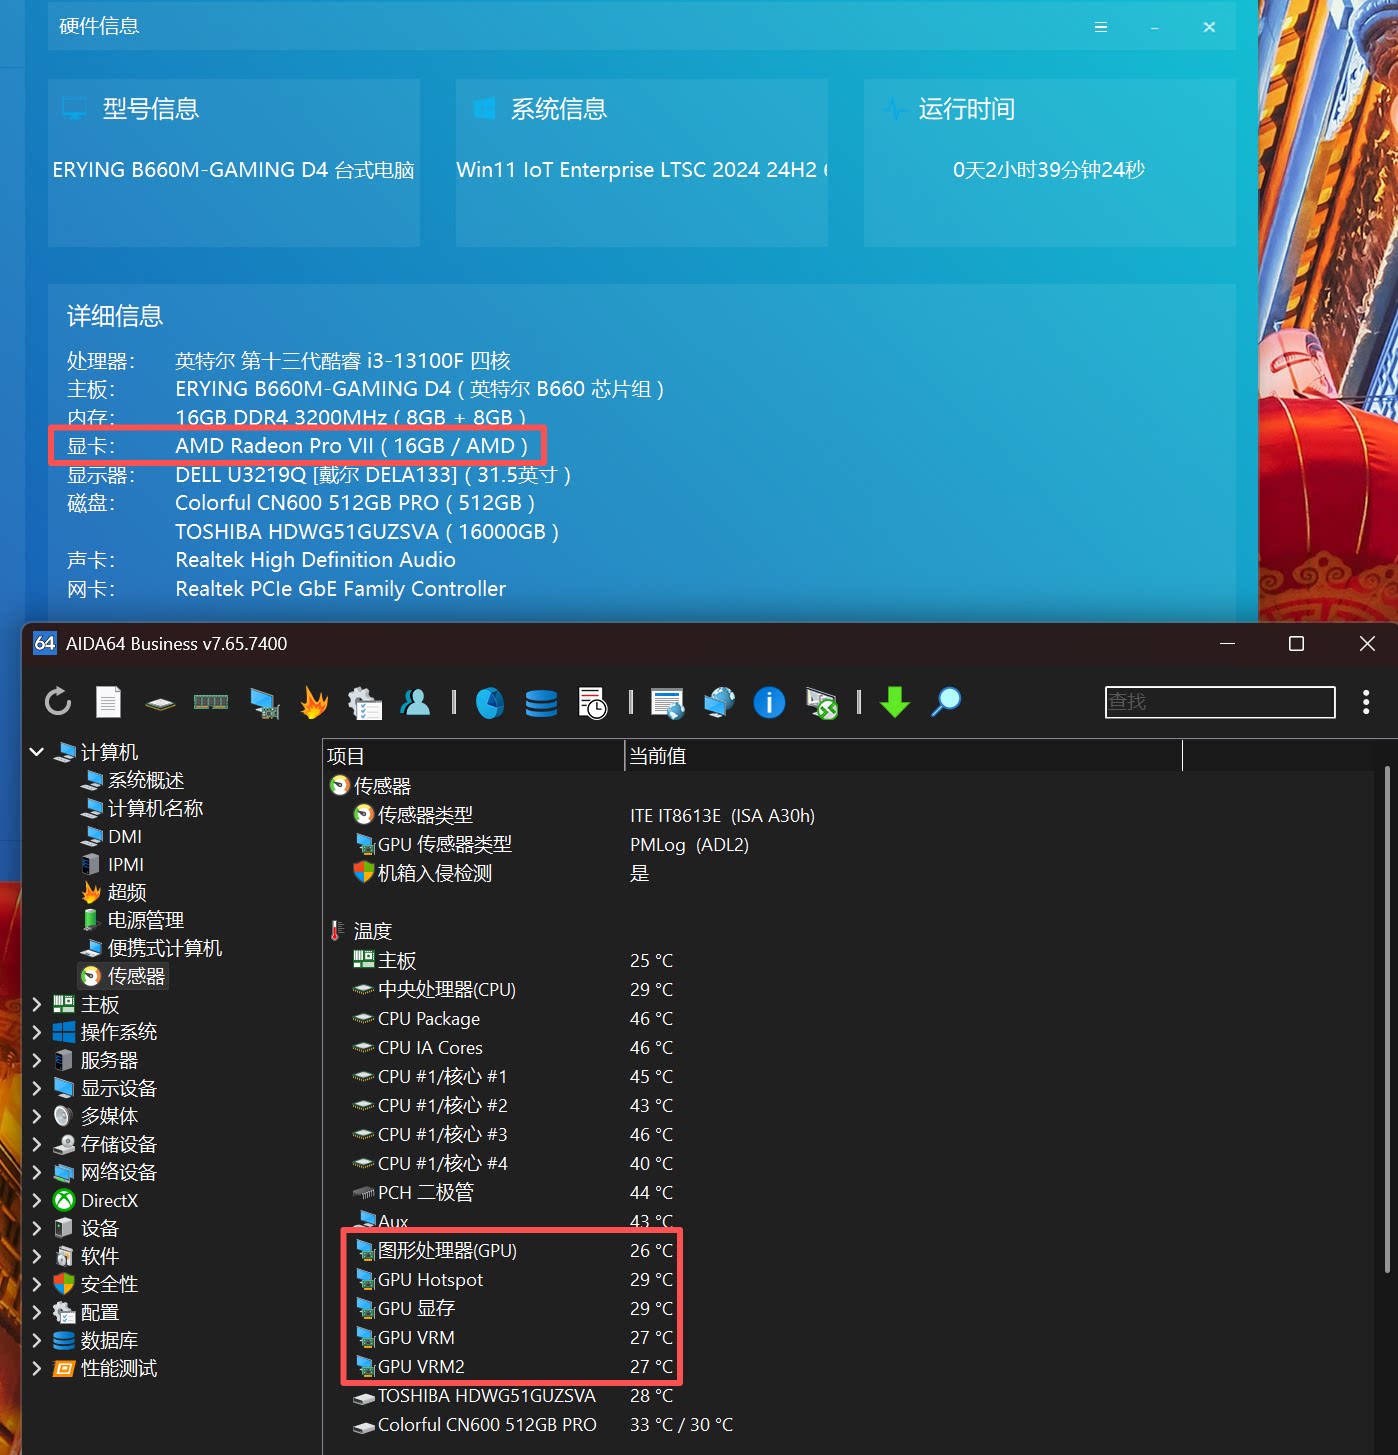Select 计算机名称 in the tree
Viewport: 1398px width, 1455px height.
click(155, 808)
